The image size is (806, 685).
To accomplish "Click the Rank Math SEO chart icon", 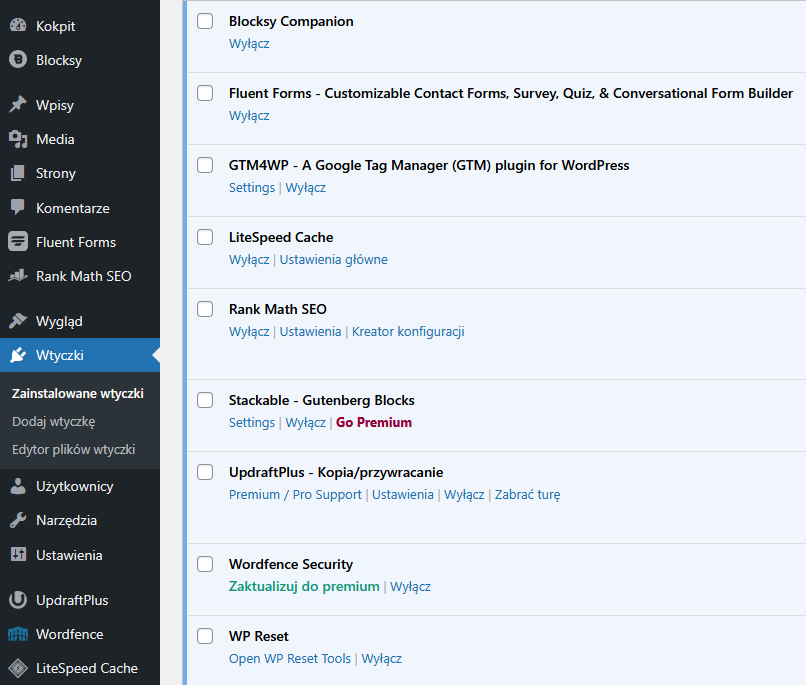I will click(18, 276).
